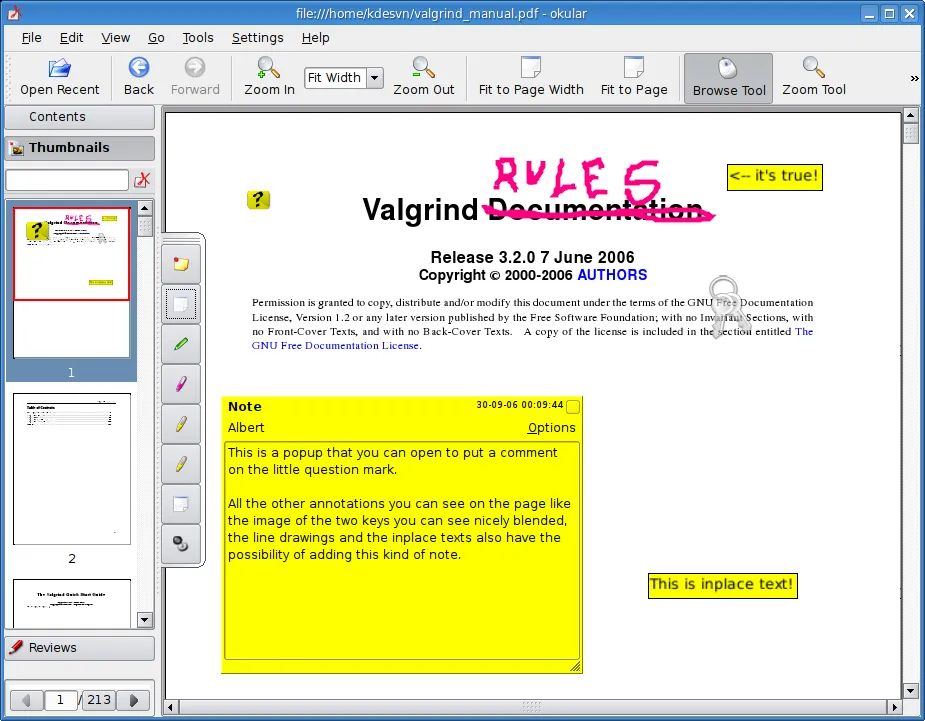
Task: Click the document vertical scroll down arrow
Action: 910,690
